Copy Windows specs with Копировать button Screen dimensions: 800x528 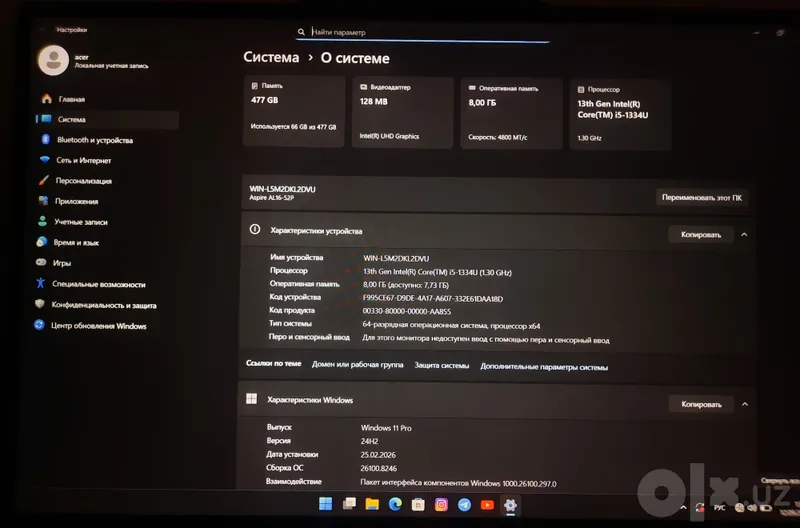tap(701, 404)
